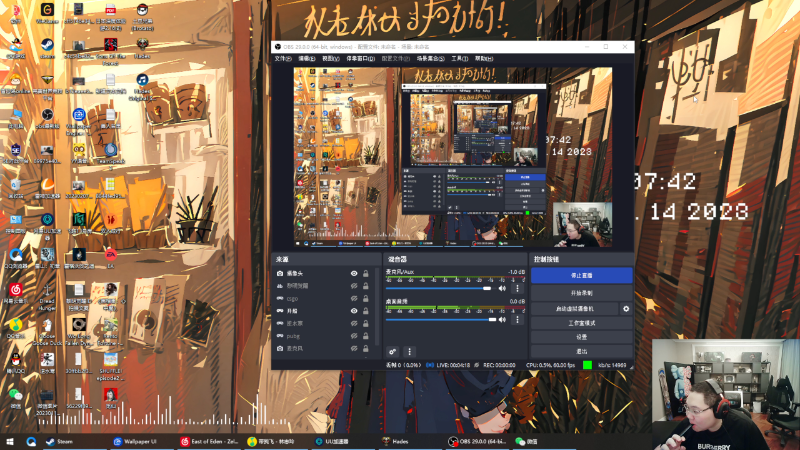
Task: Unlock the 摄像头 source lock
Action: click(366, 273)
